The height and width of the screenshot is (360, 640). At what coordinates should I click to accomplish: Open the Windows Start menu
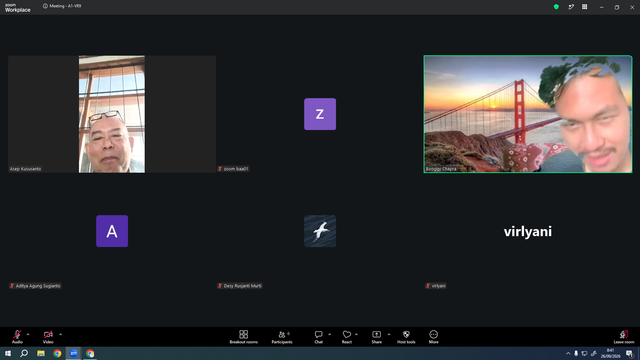tap(8, 353)
